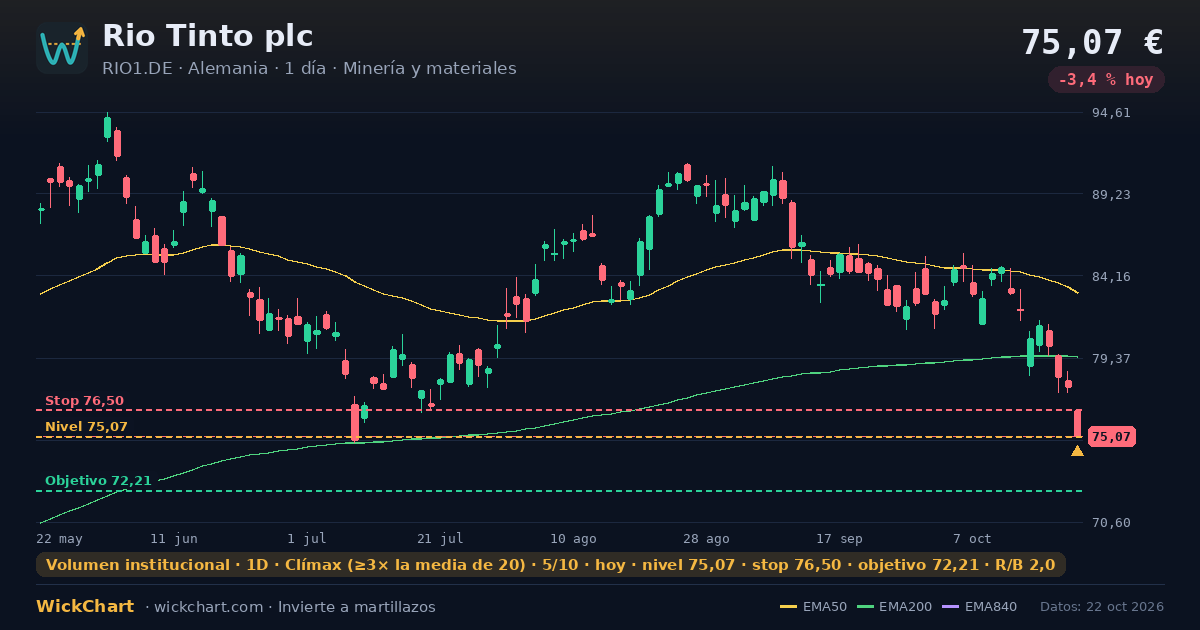
Task: Click the 89,23 price axis label
Action: point(1111,195)
